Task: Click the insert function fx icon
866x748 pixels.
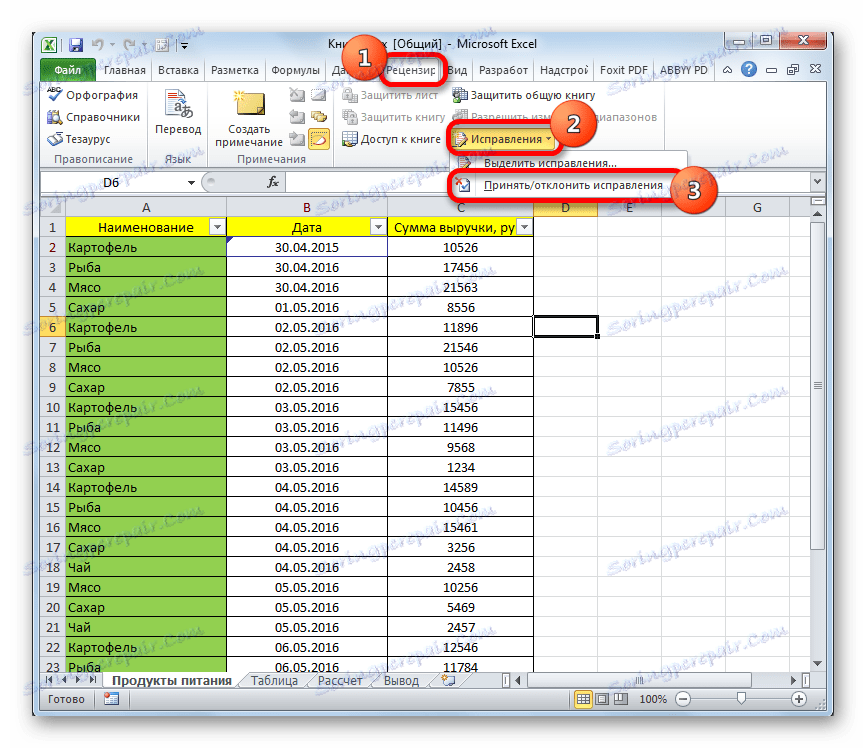Action: (273, 182)
